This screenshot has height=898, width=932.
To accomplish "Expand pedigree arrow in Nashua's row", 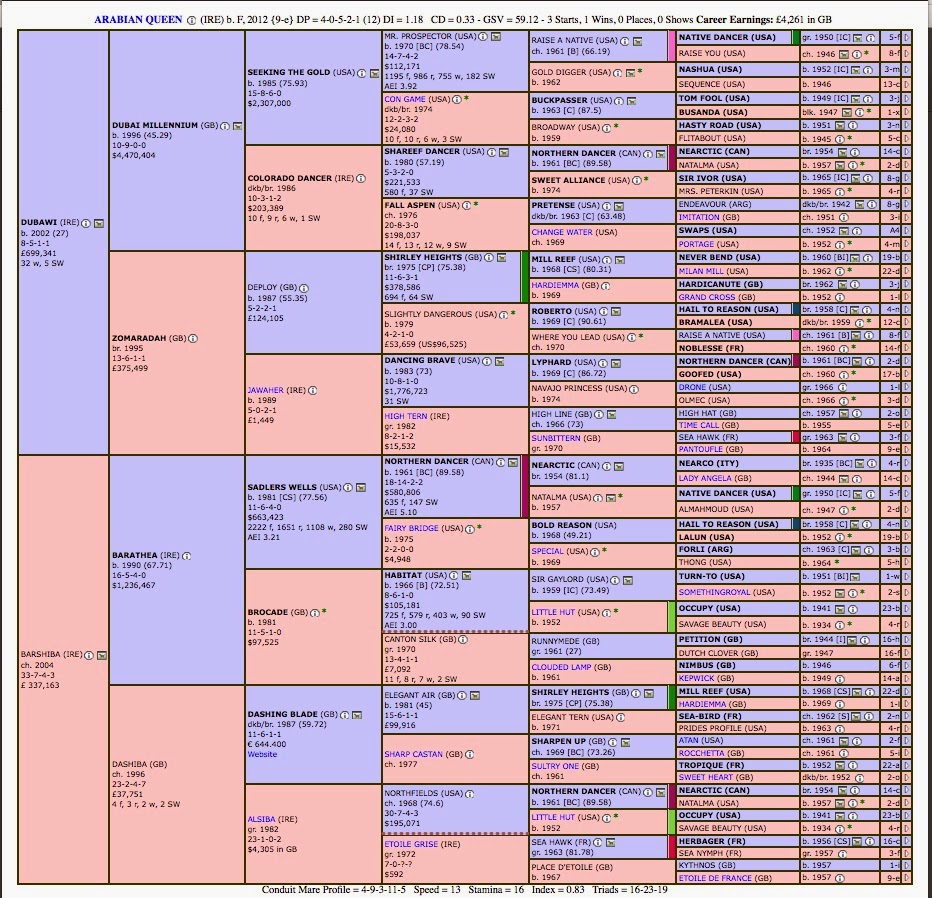I will coord(906,70).
